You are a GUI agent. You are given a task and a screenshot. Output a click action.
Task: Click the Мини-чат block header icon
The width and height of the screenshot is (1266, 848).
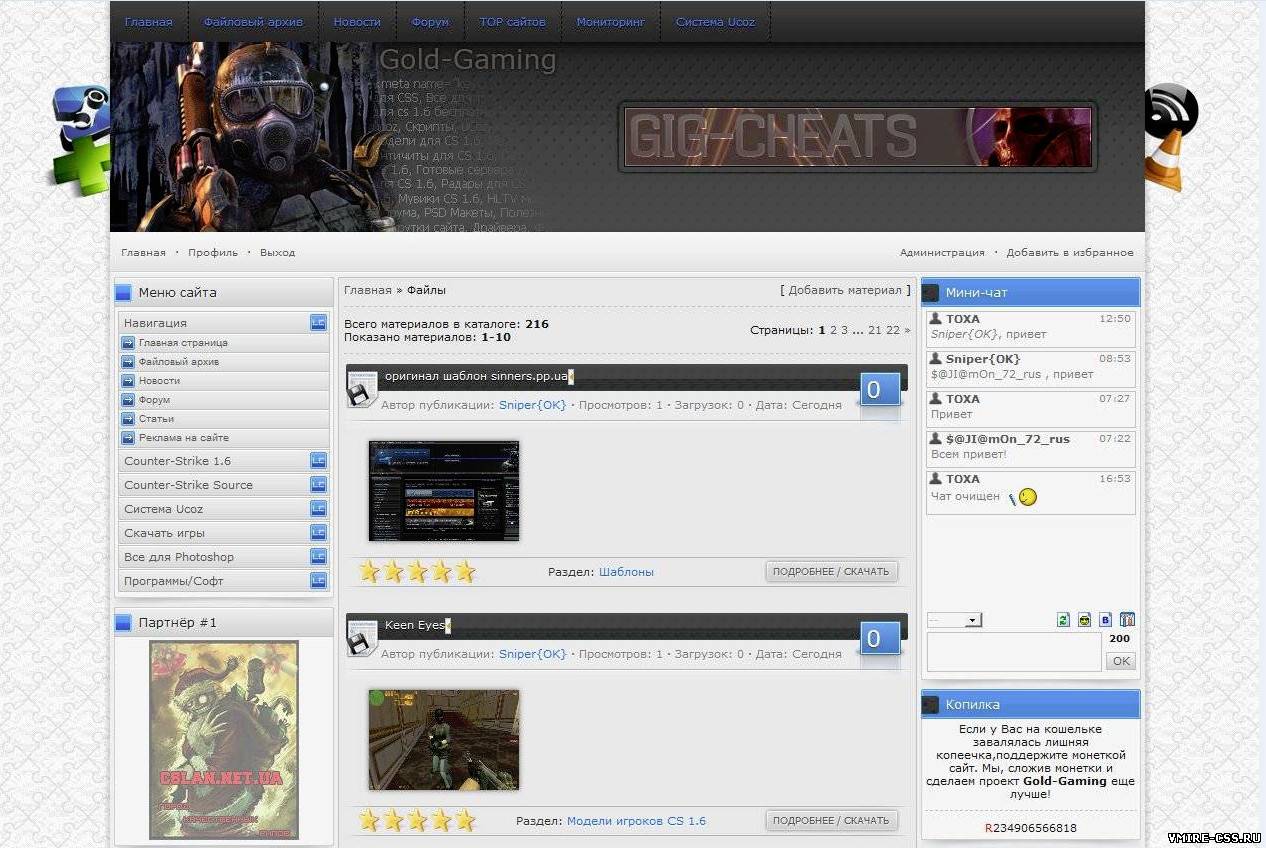[931, 293]
